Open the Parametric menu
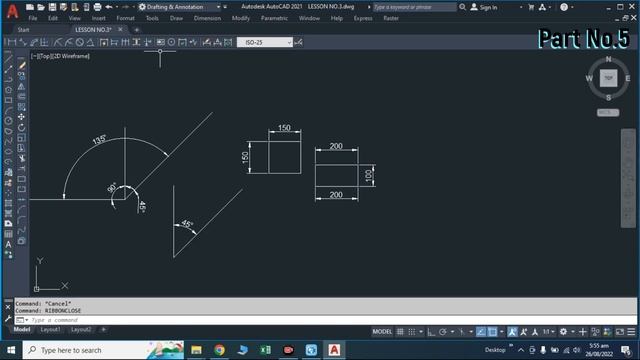Image resolution: width=640 pixels, height=360 pixels. tap(274, 18)
